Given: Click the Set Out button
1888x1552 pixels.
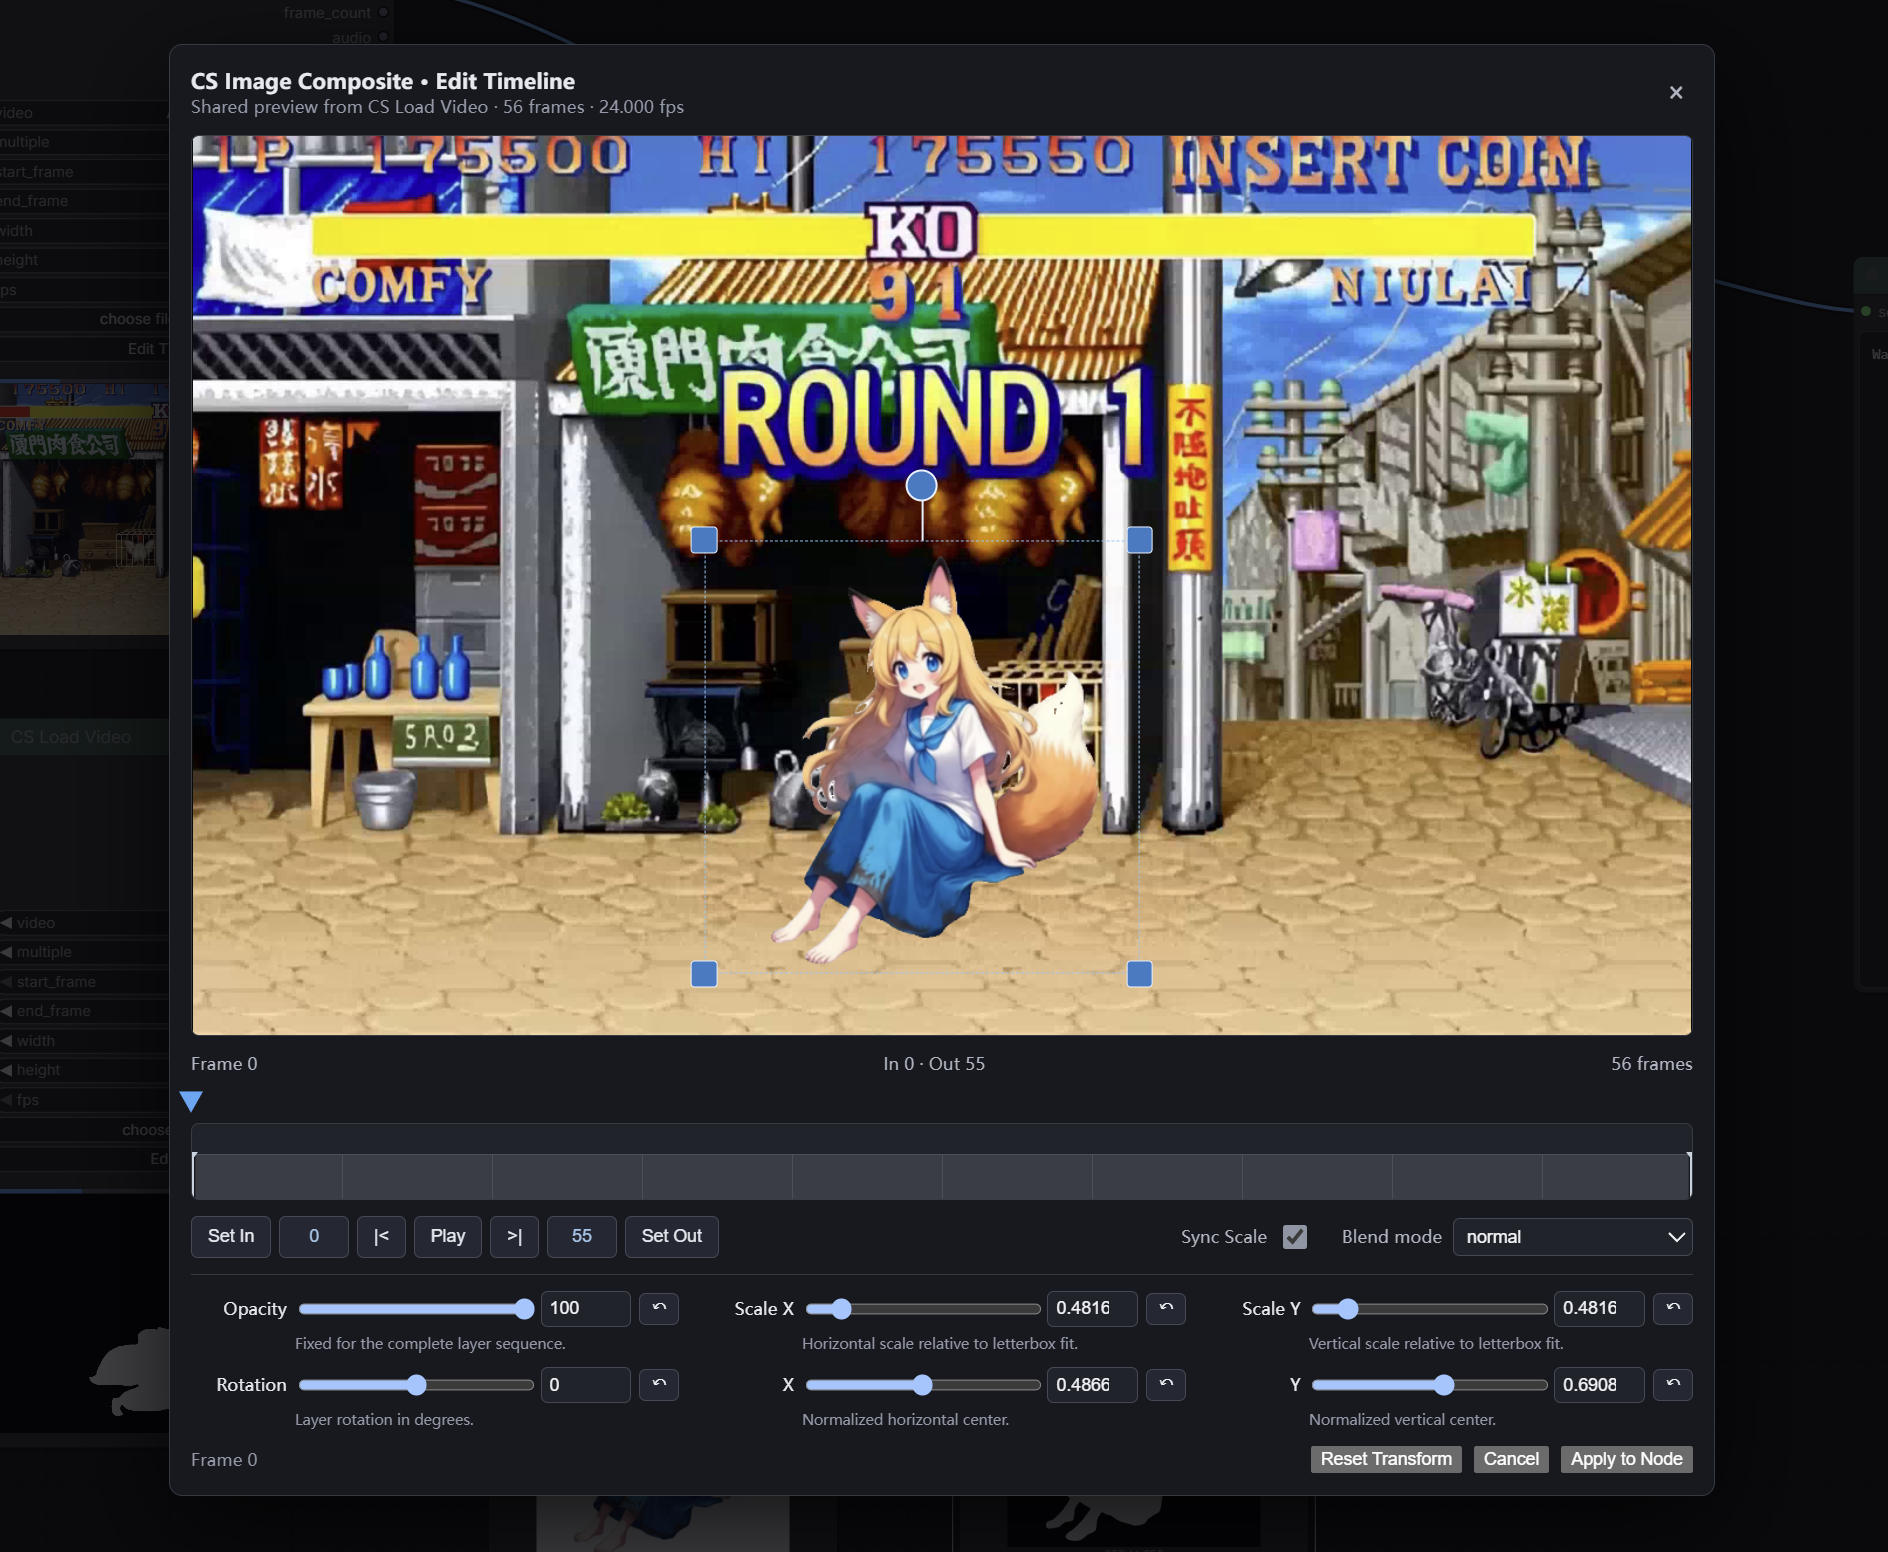Looking at the screenshot, I should click(672, 1236).
